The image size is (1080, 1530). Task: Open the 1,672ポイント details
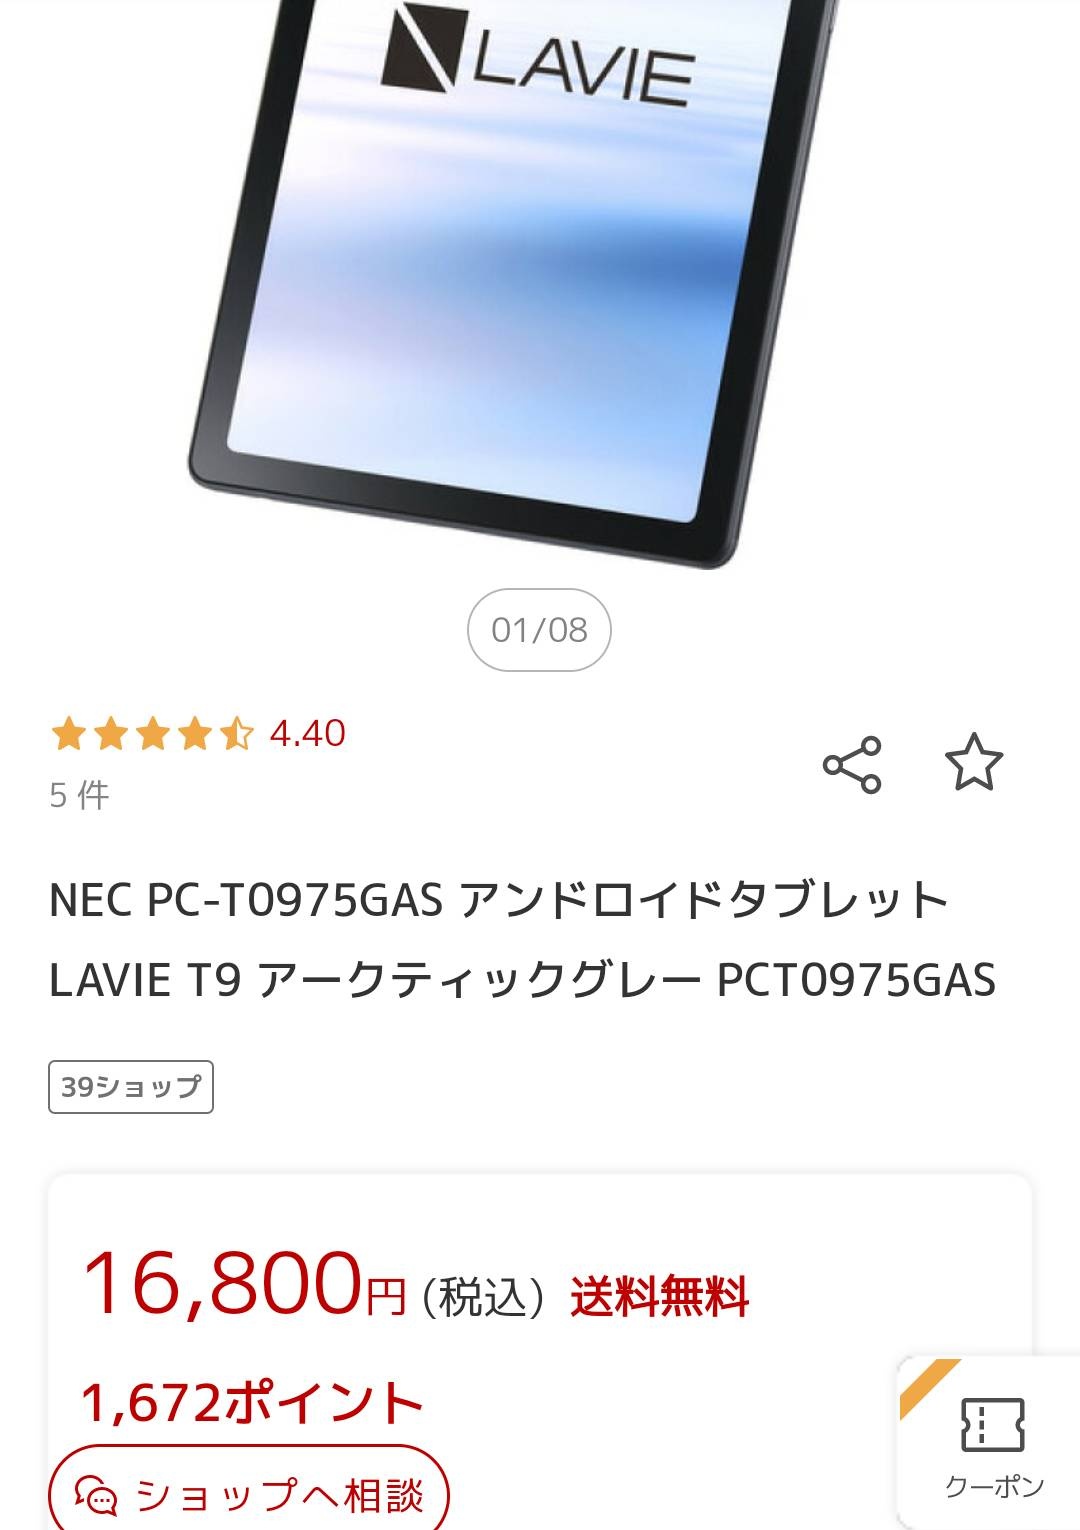pyautogui.click(x=252, y=1402)
